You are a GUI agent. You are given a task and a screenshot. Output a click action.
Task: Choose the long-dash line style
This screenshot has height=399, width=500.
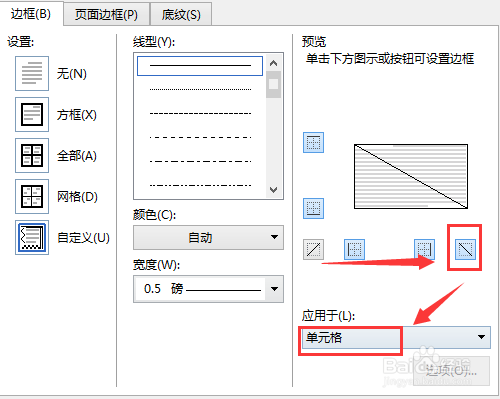(x=200, y=137)
